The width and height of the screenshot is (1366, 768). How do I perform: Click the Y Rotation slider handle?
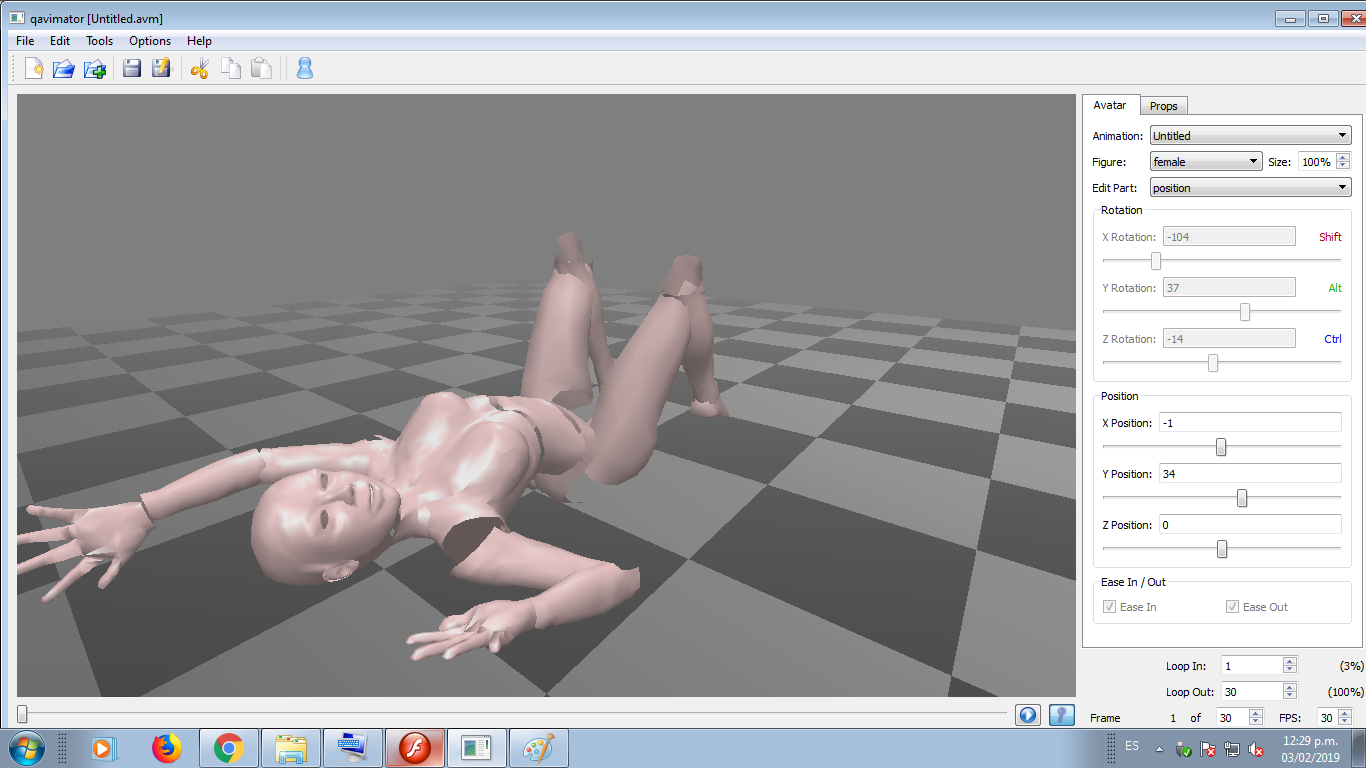[1245, 312]
